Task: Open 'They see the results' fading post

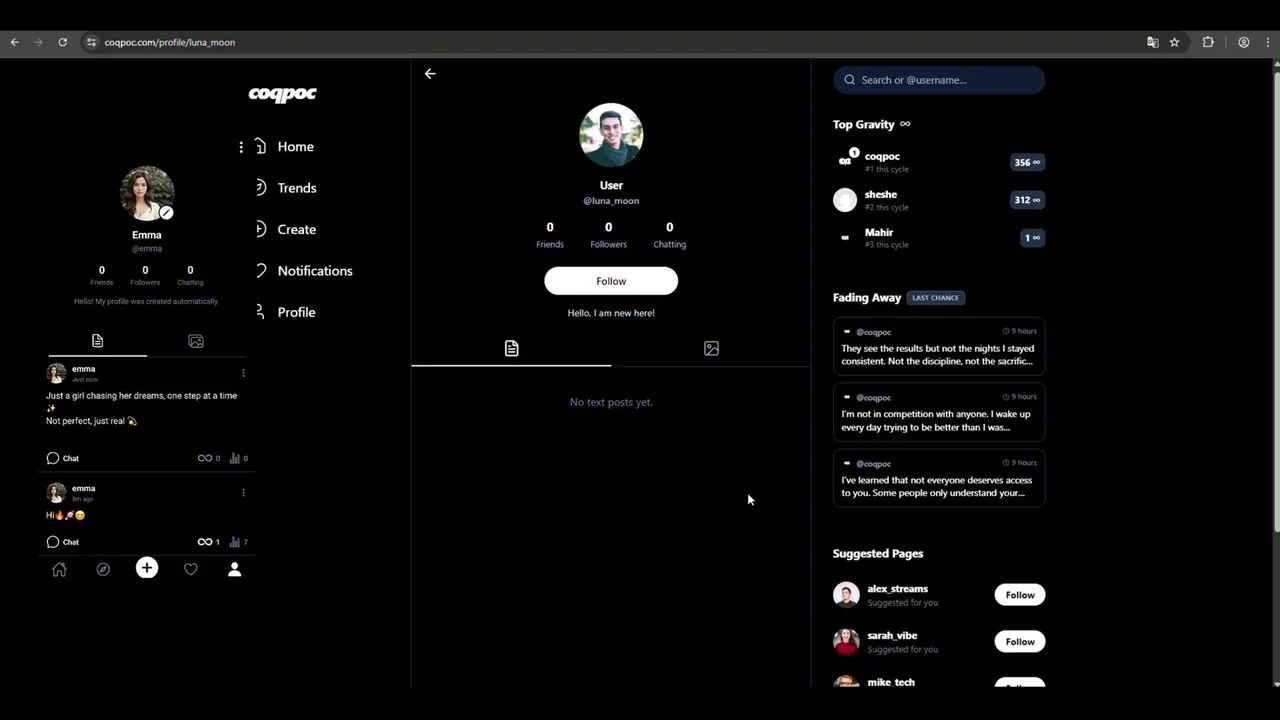Action: (939, 346)
